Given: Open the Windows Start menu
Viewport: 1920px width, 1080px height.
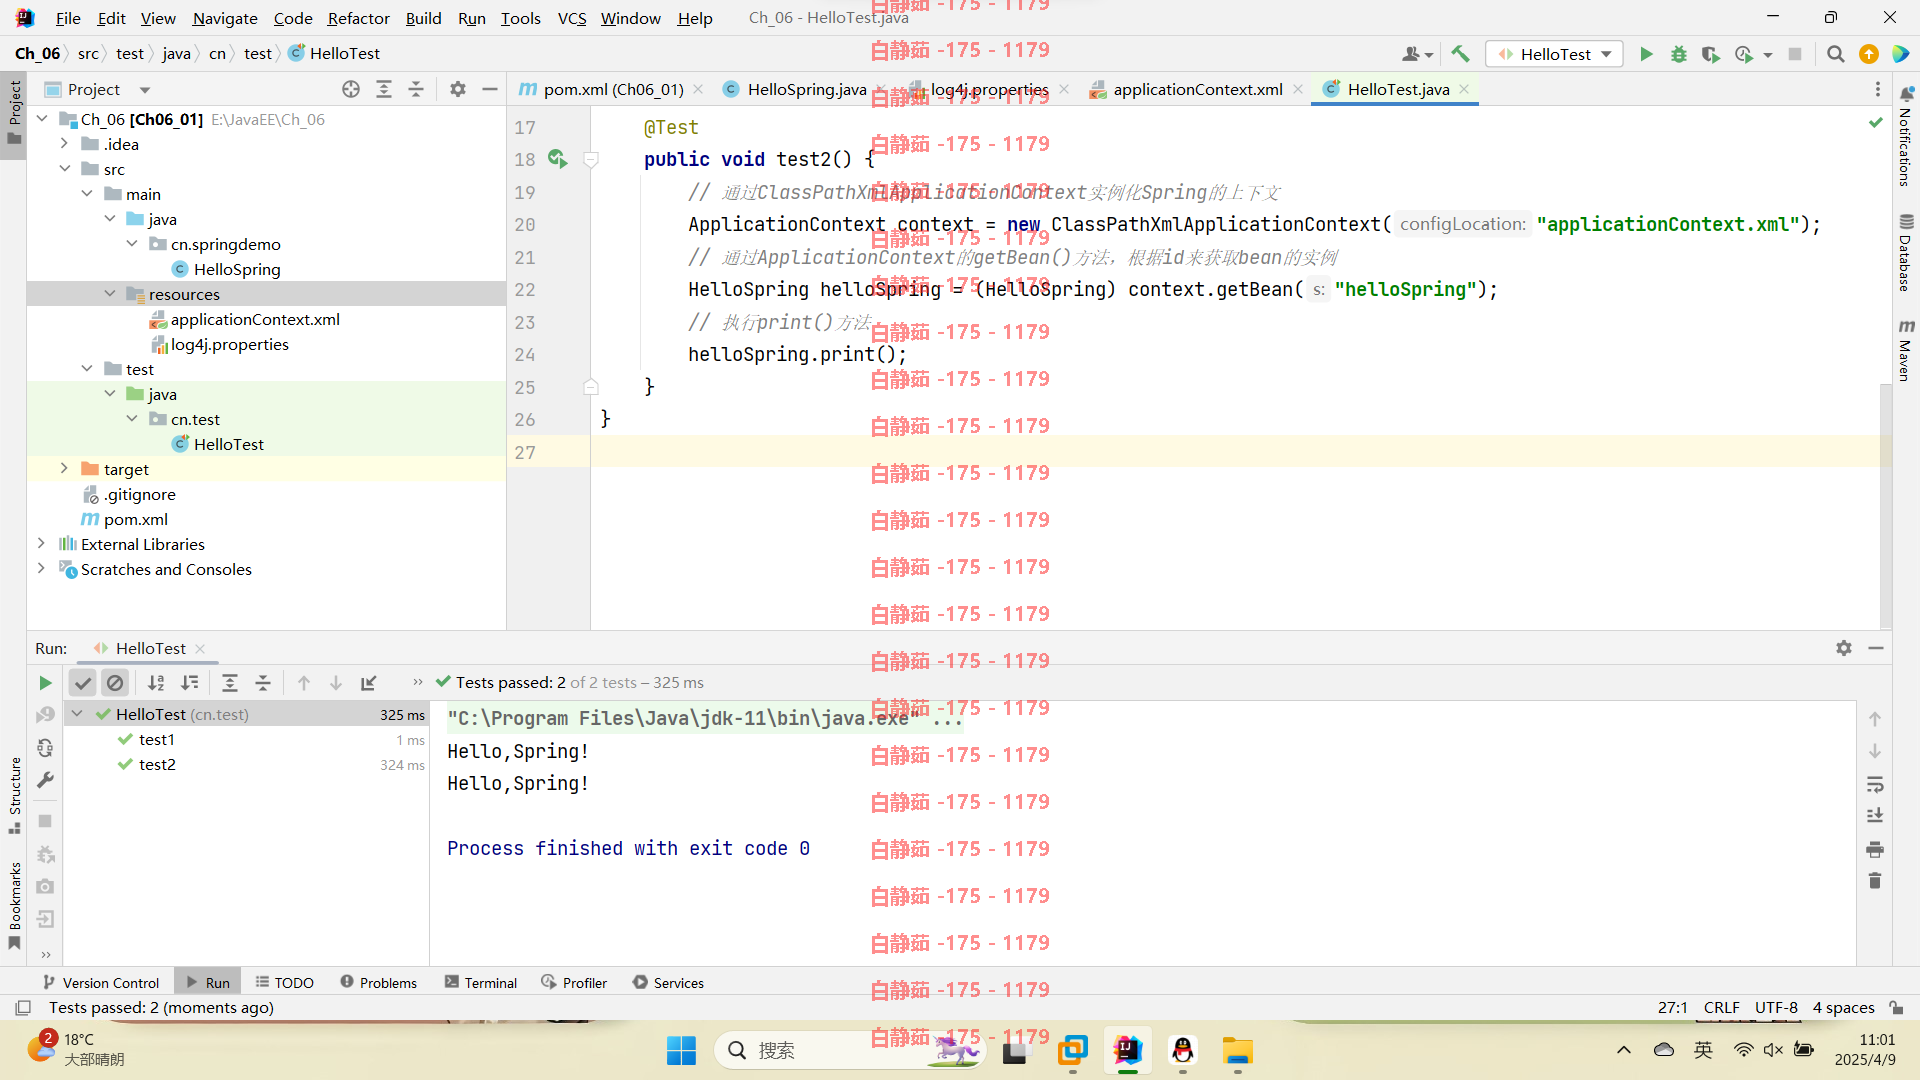Looking at the screenshot, I should (x=681, y=1050).
